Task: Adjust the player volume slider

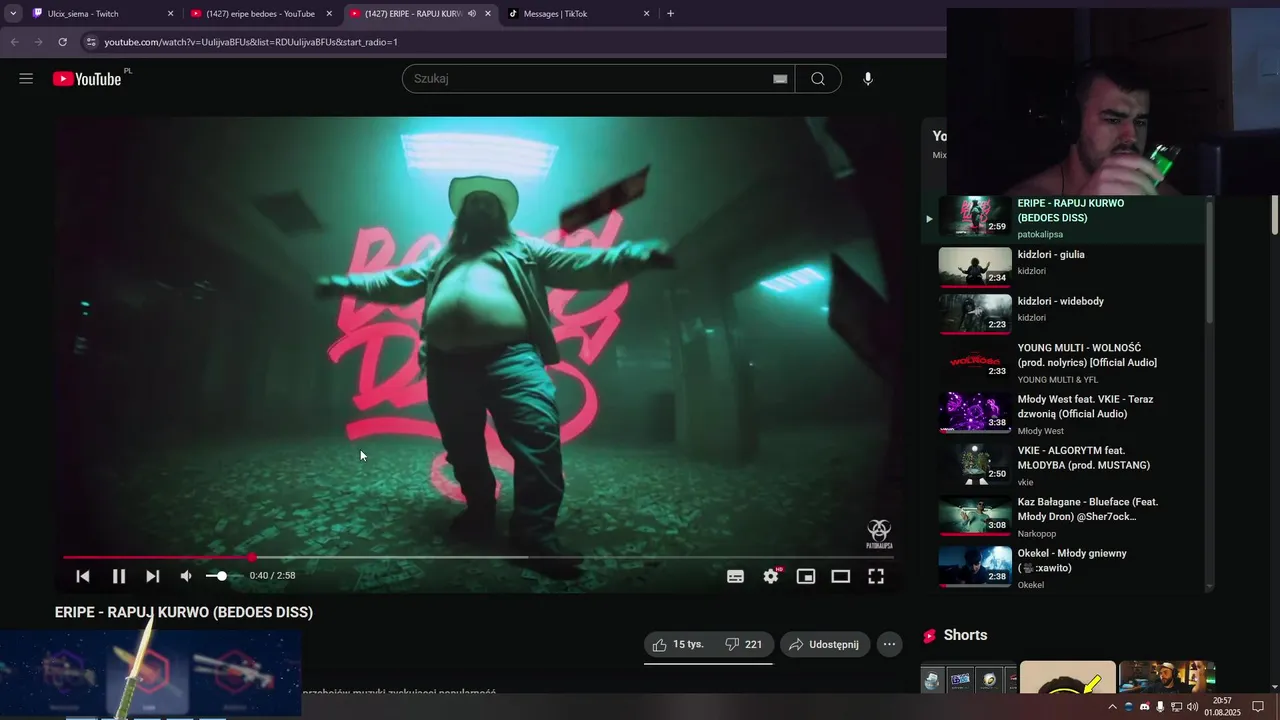Action: (x=223, y=576)
